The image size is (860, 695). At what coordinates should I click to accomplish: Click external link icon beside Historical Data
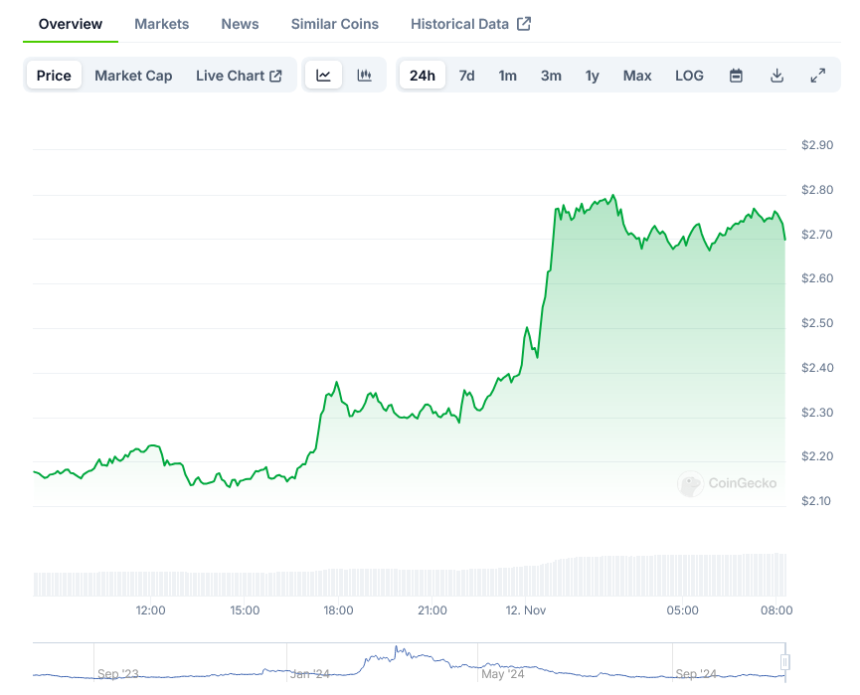(x=524, y=24)
